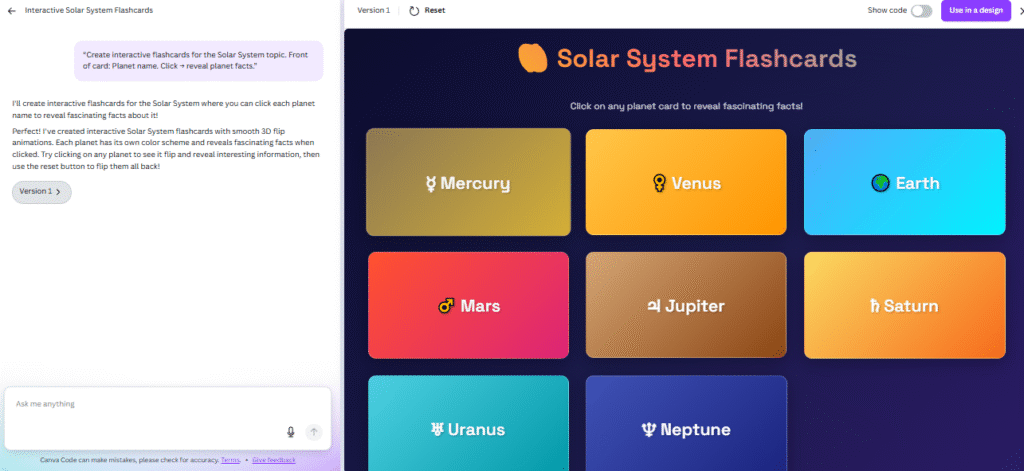Click Use in a design button
Viewport: 1024px width, 471px height.
click(x=976, y=10)
